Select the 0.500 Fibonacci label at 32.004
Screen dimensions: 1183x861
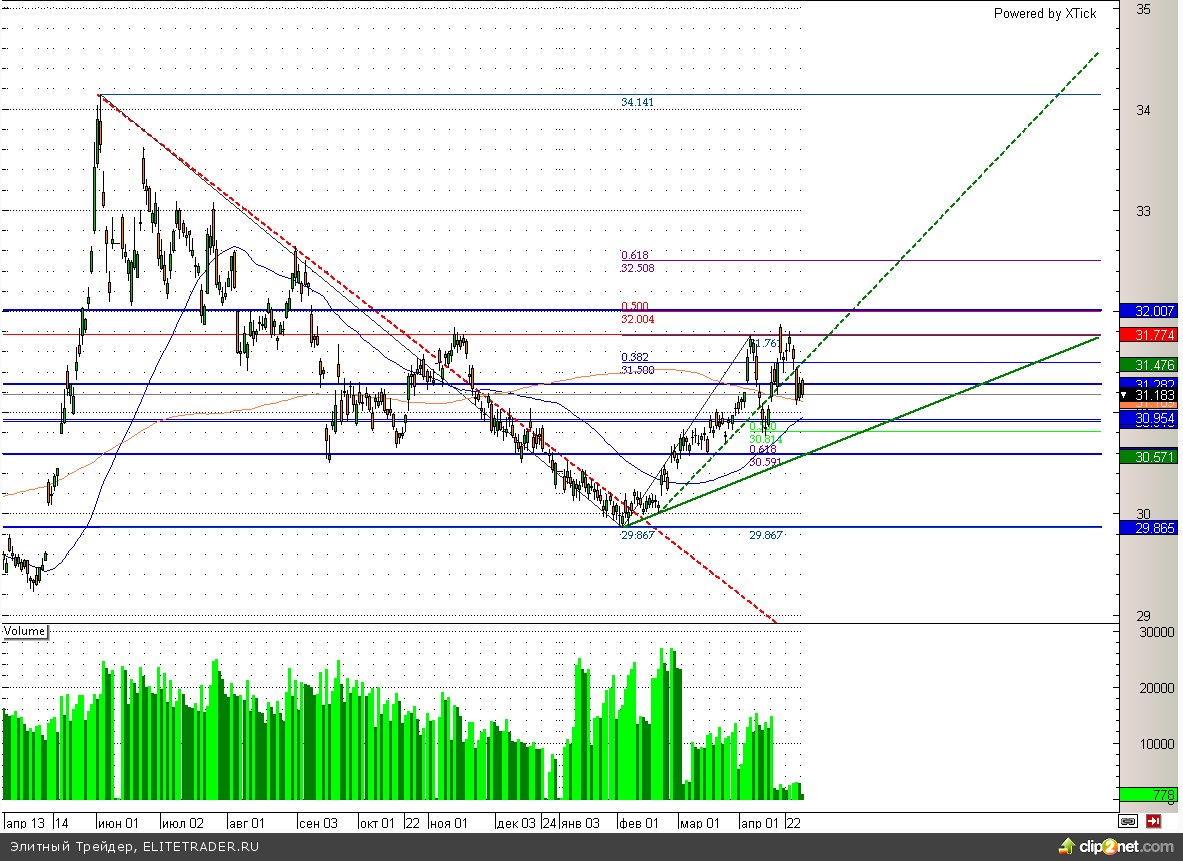tap(636, 307)
